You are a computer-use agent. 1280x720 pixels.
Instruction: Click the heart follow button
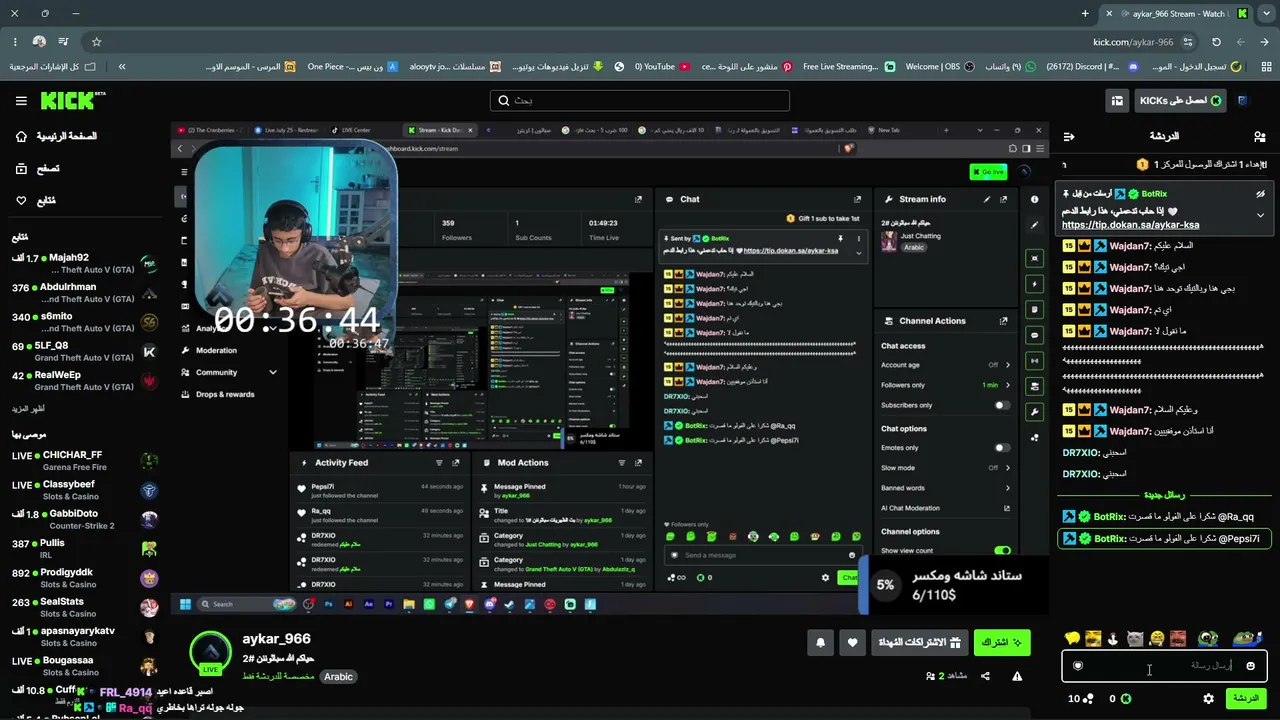(x=852, y=642)
